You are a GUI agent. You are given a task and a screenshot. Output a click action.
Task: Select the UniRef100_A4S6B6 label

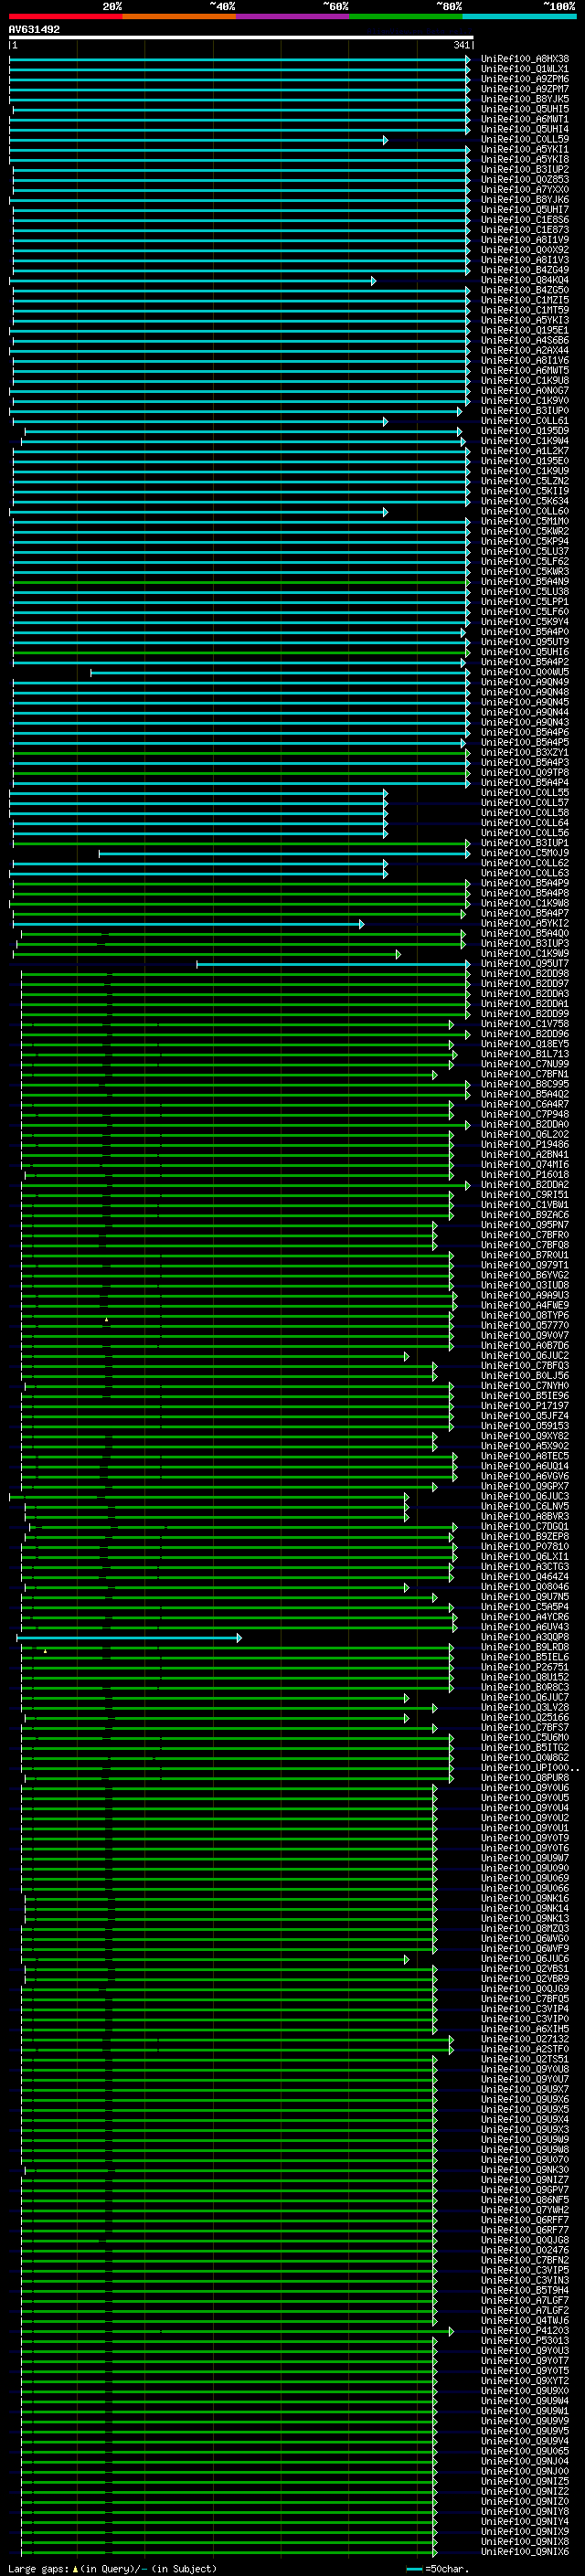pos(525,341)
